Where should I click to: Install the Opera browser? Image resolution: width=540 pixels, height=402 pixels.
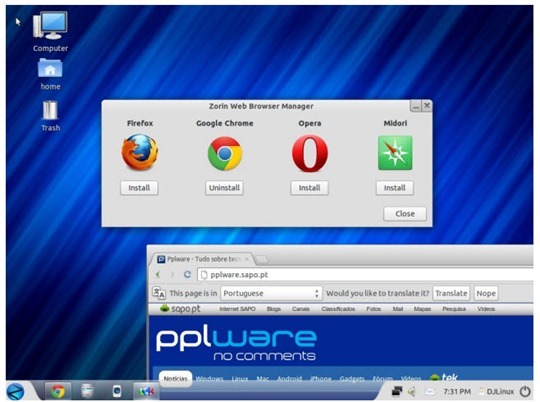(309, 188)
